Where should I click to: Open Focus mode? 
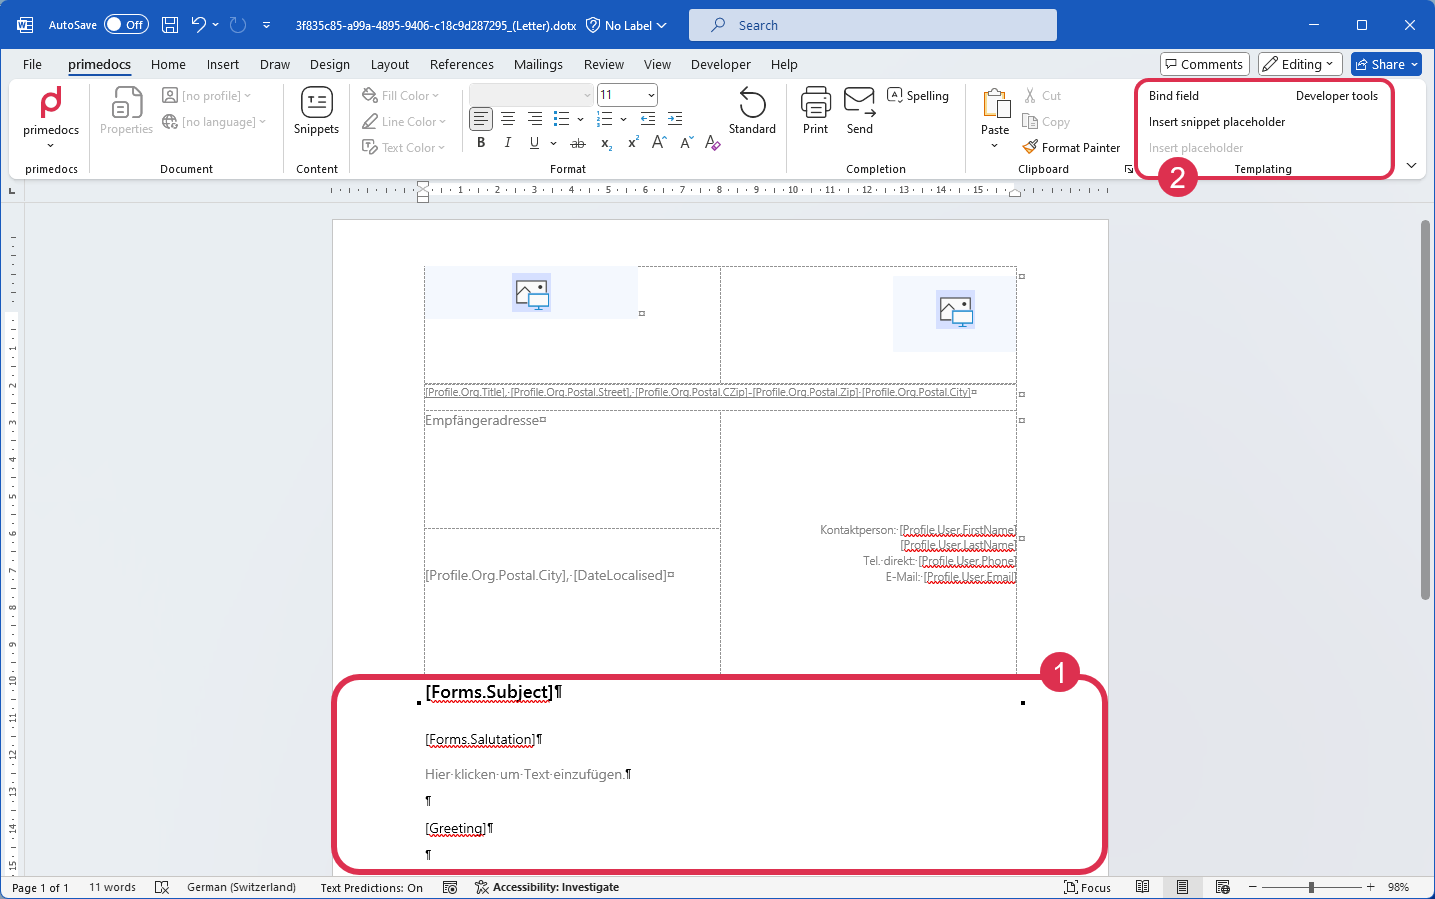1088,887
